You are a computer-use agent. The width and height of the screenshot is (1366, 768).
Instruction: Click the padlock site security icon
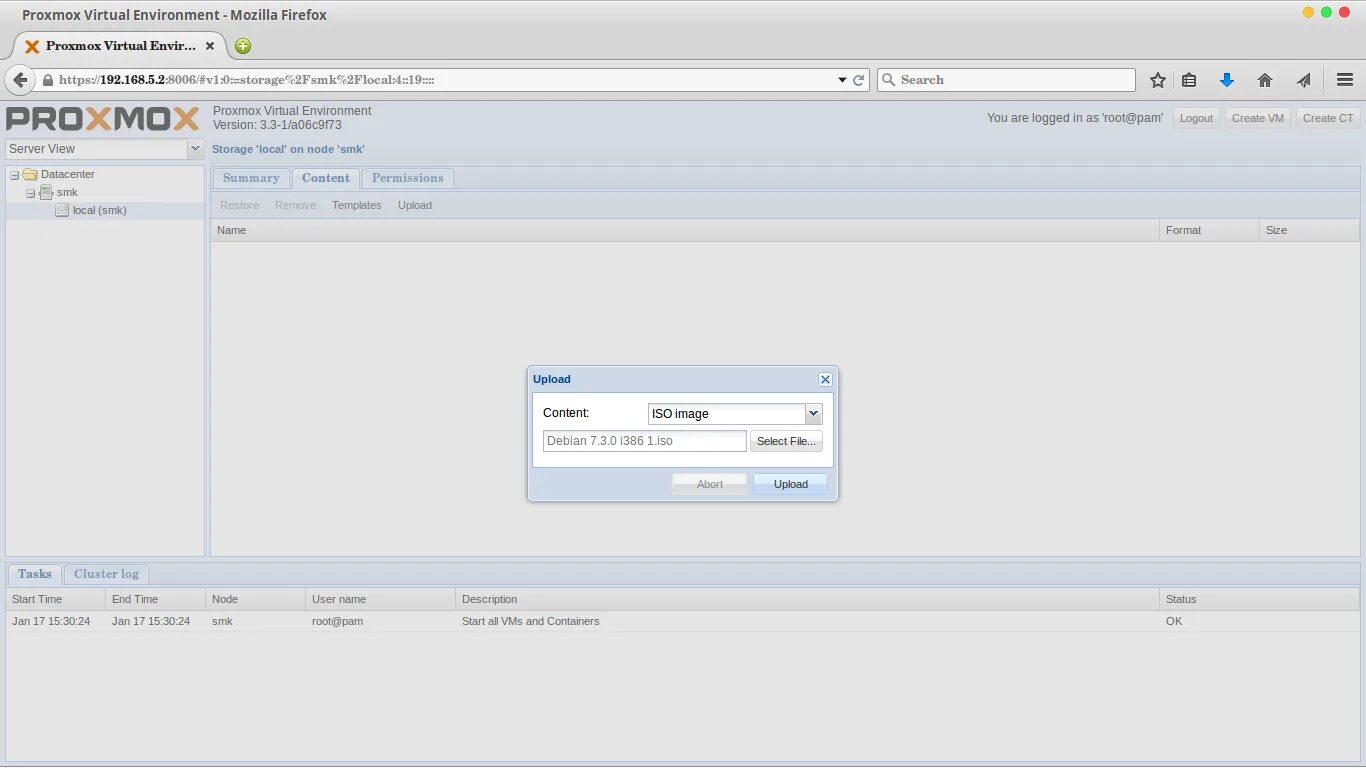[x=47, y=80]
